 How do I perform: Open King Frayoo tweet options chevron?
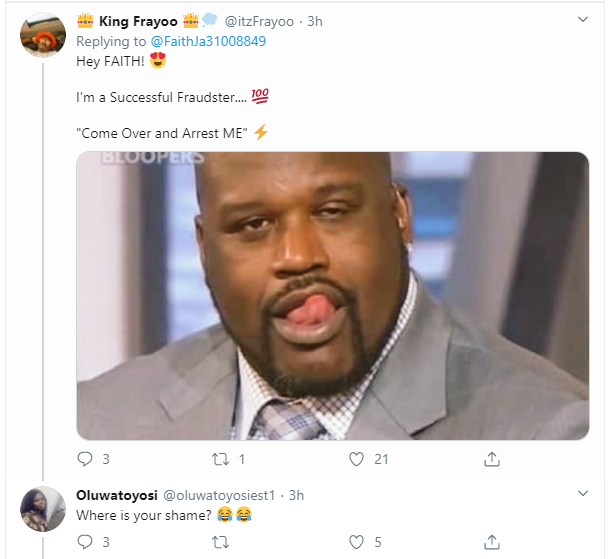coord(583,20)
